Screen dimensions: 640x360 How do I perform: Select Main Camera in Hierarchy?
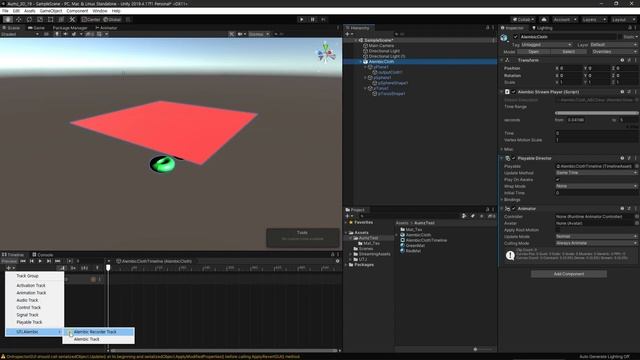tap(381, 46)
